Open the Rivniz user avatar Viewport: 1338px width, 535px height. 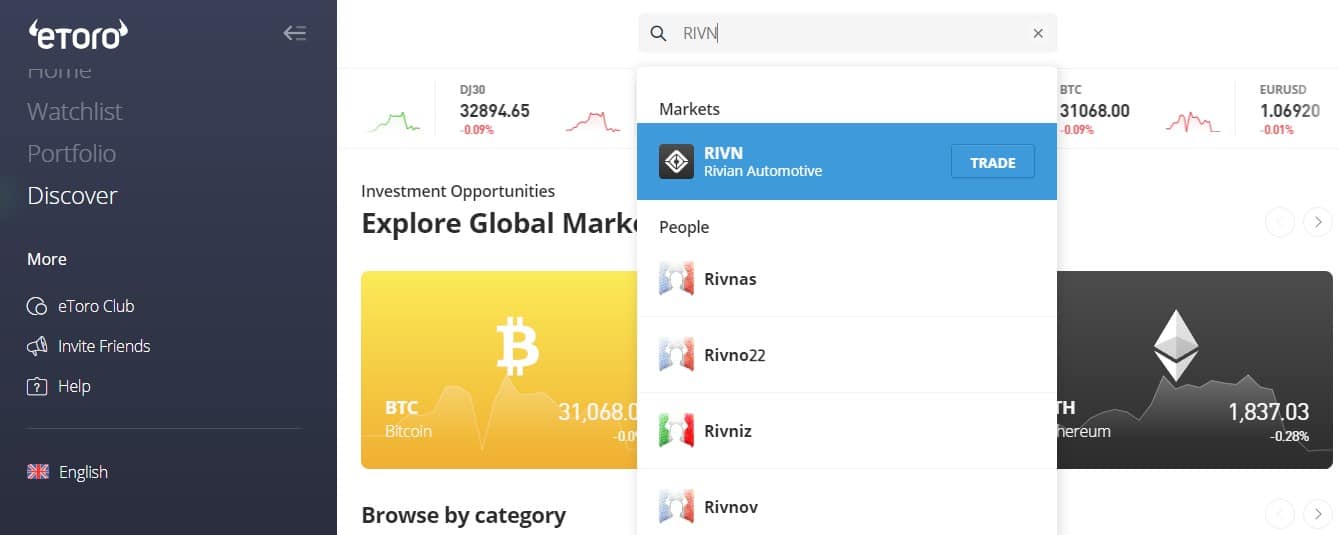[676, 431]
